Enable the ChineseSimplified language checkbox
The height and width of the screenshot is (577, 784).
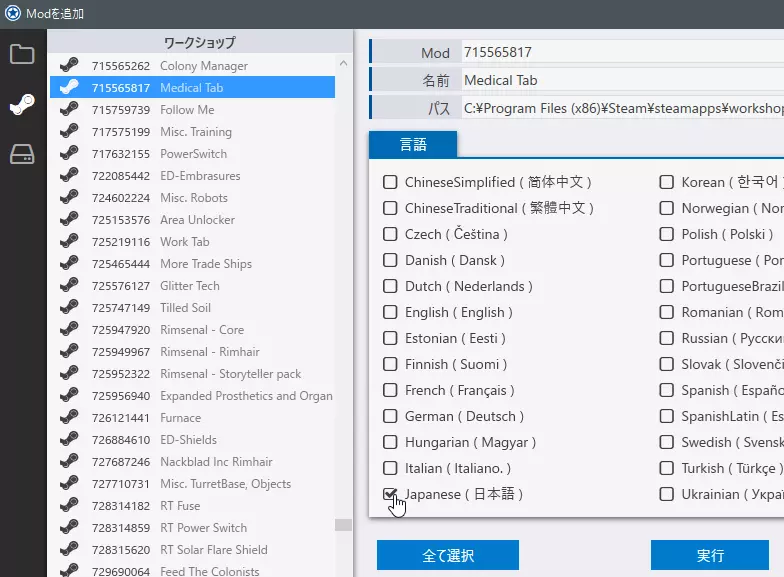click(x=390, y=182)
